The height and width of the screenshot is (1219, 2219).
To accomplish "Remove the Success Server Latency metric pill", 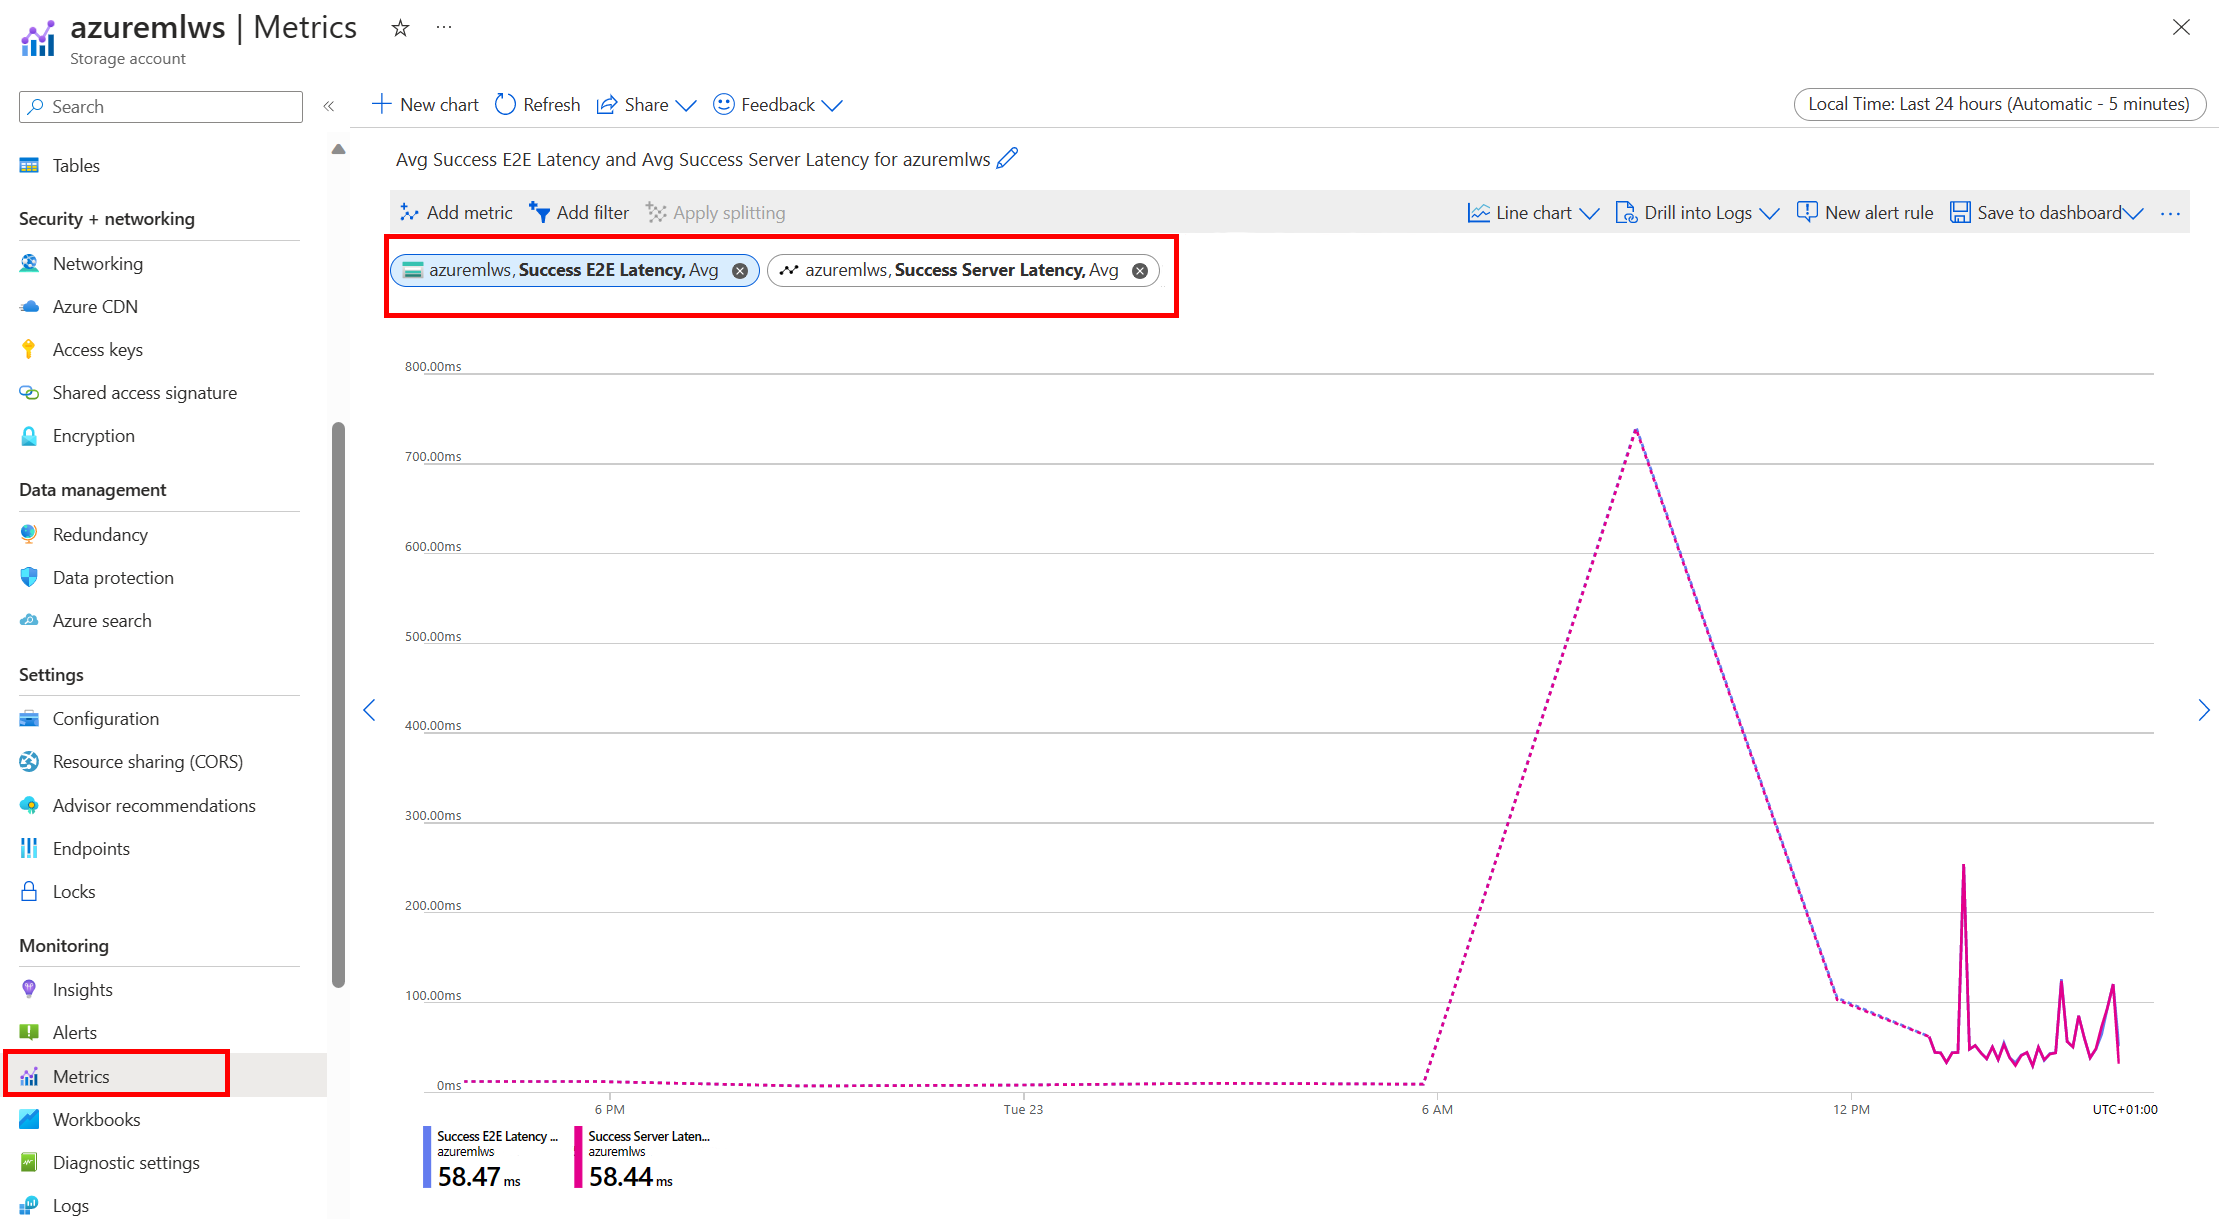I will tap(1139, 271).
